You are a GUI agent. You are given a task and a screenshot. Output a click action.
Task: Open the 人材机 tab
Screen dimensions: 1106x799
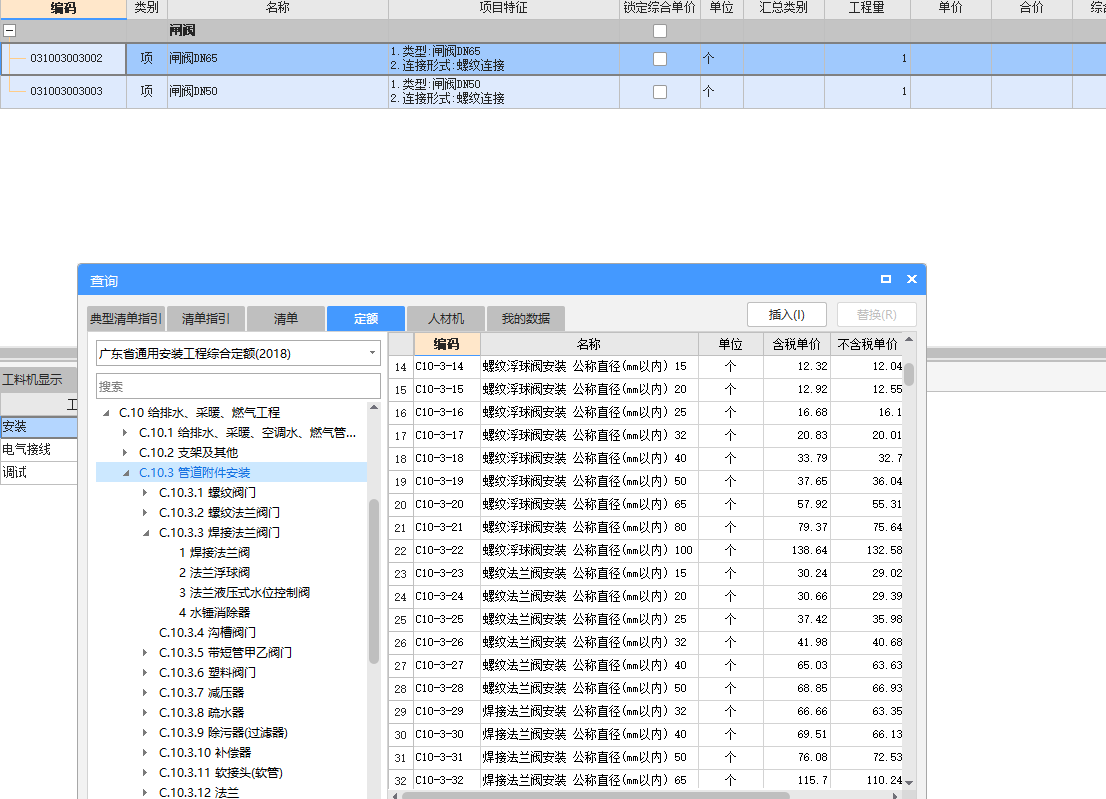[446, 319]
